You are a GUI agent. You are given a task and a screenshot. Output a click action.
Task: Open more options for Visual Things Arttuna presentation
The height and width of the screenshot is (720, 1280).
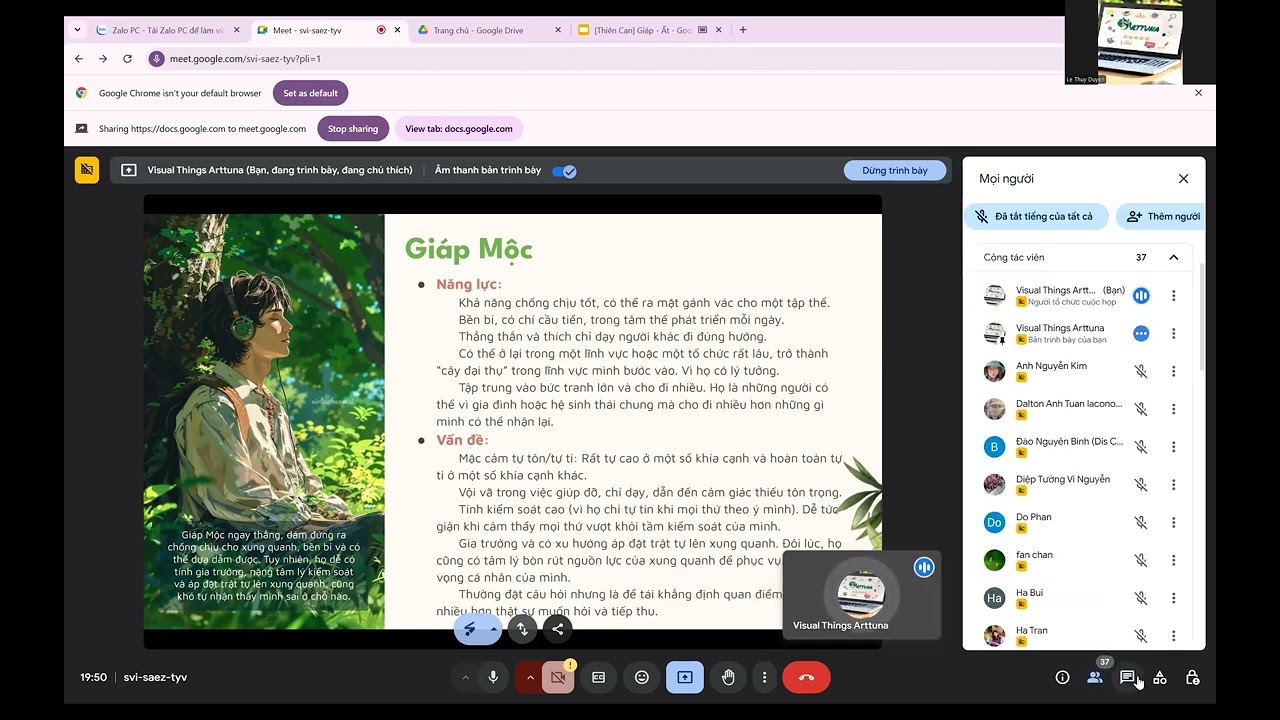(1174, 333)
